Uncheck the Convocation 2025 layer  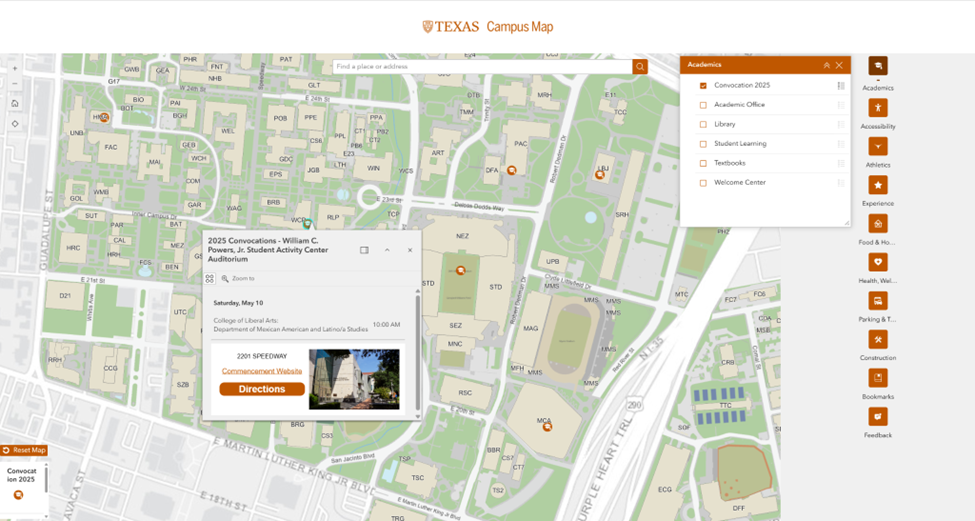(703, 86)
